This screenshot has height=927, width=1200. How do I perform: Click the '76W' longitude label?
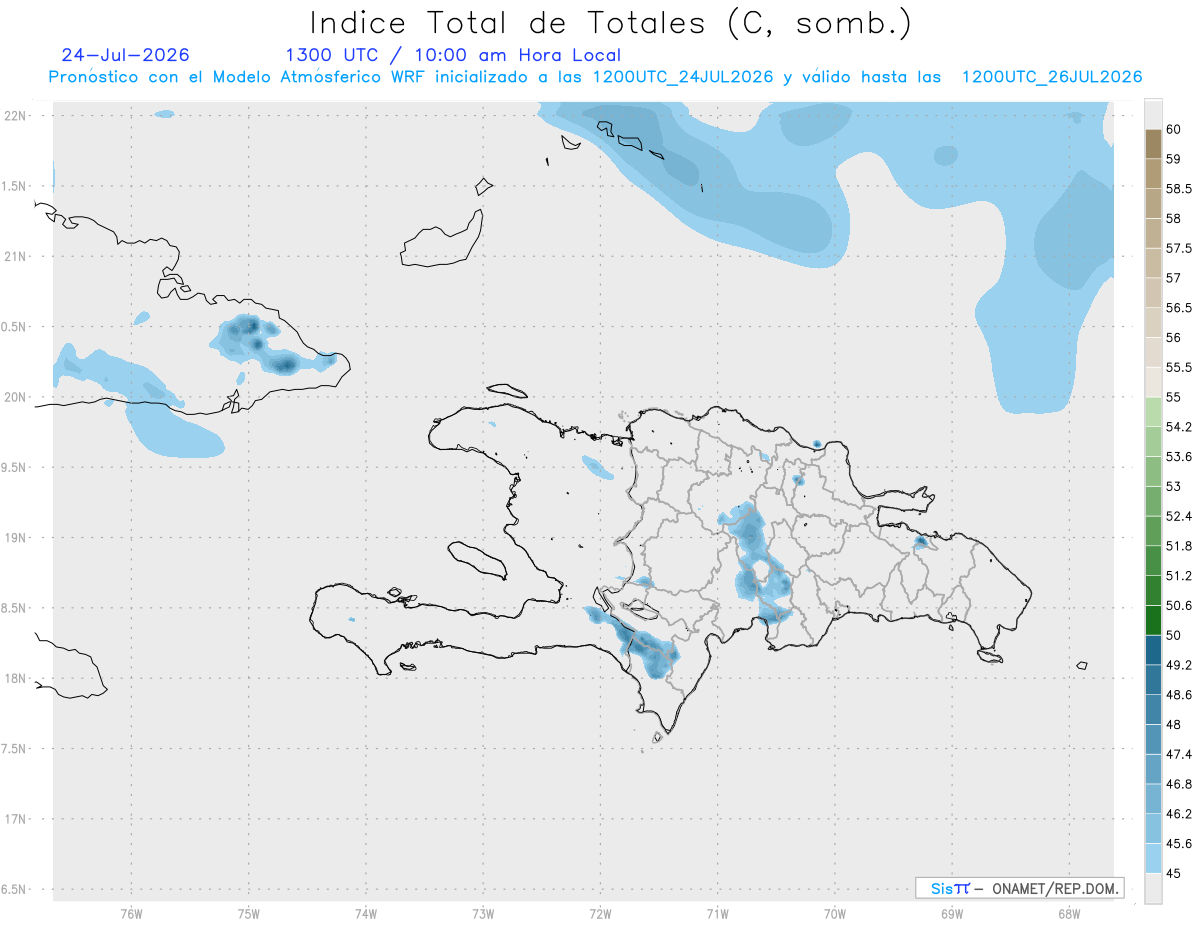point(131,913)
